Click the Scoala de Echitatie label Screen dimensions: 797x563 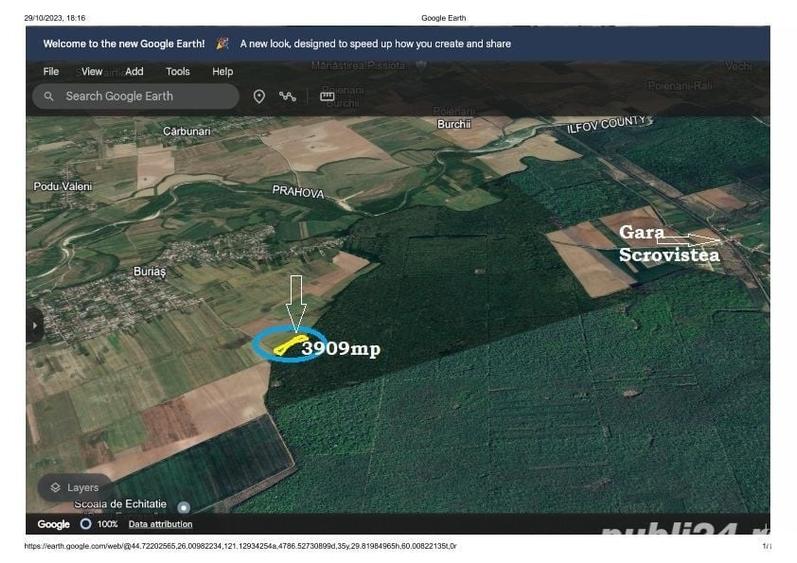coord(120,504)
